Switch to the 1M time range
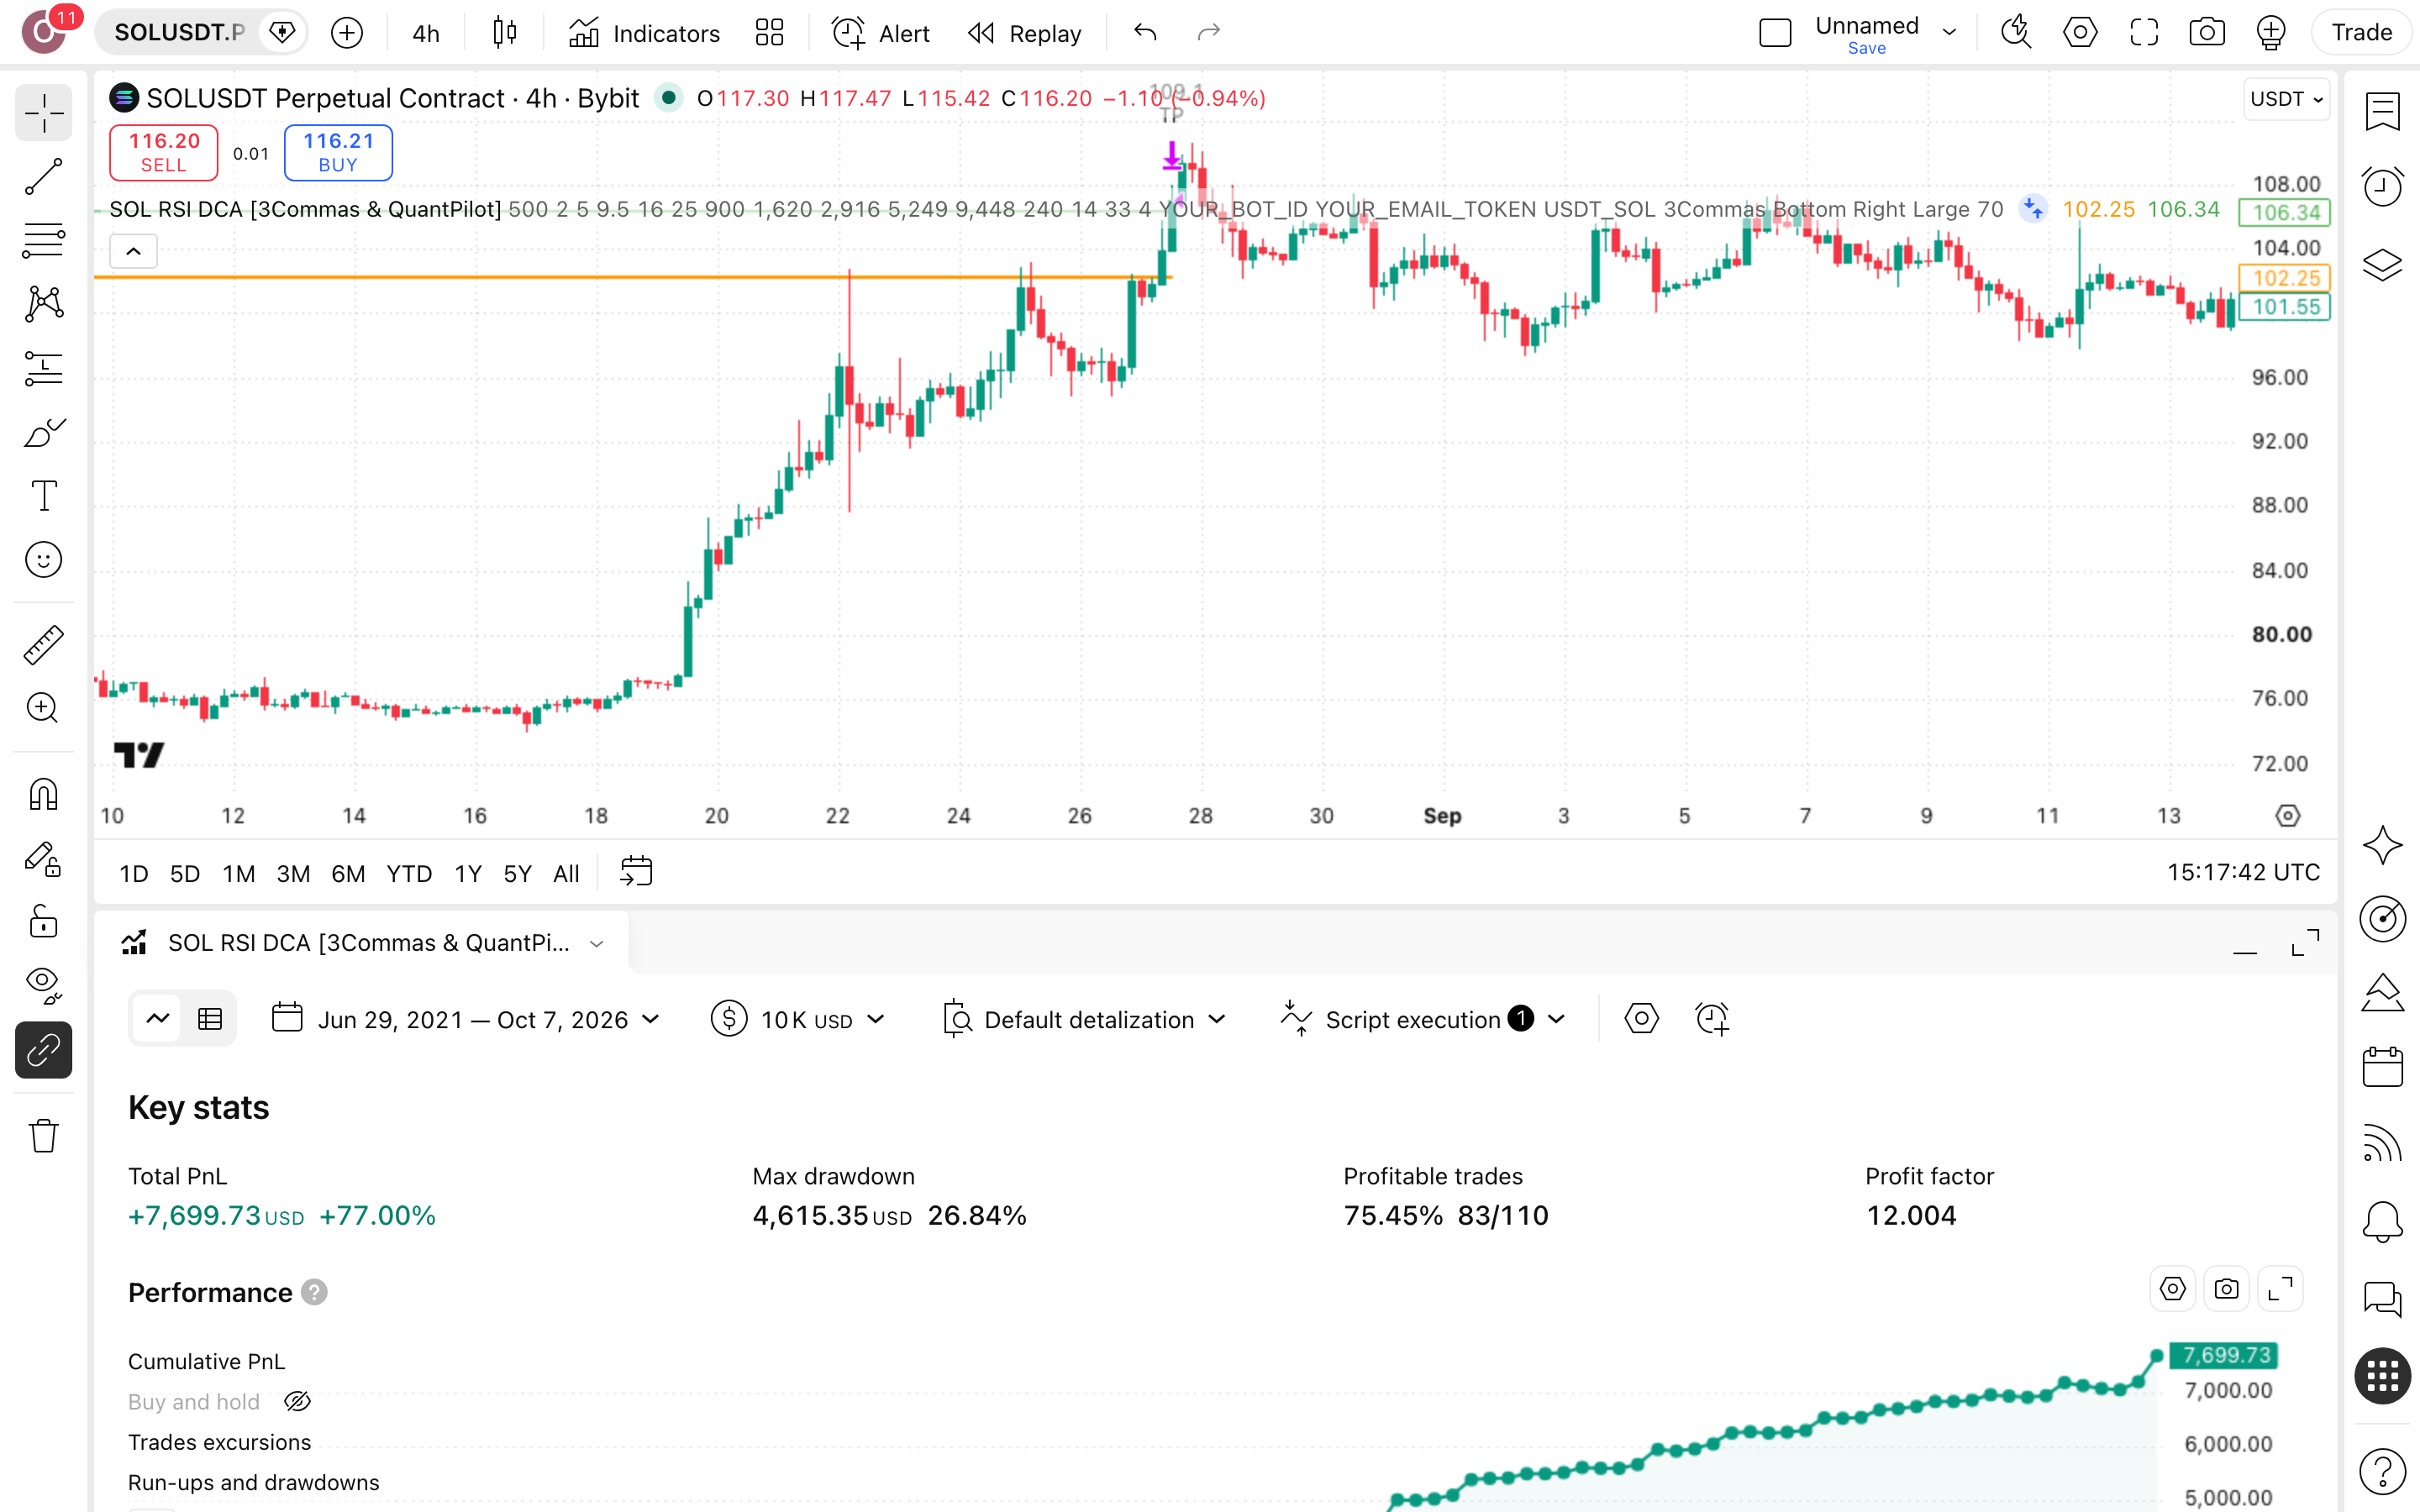 (x=238, y=873)
